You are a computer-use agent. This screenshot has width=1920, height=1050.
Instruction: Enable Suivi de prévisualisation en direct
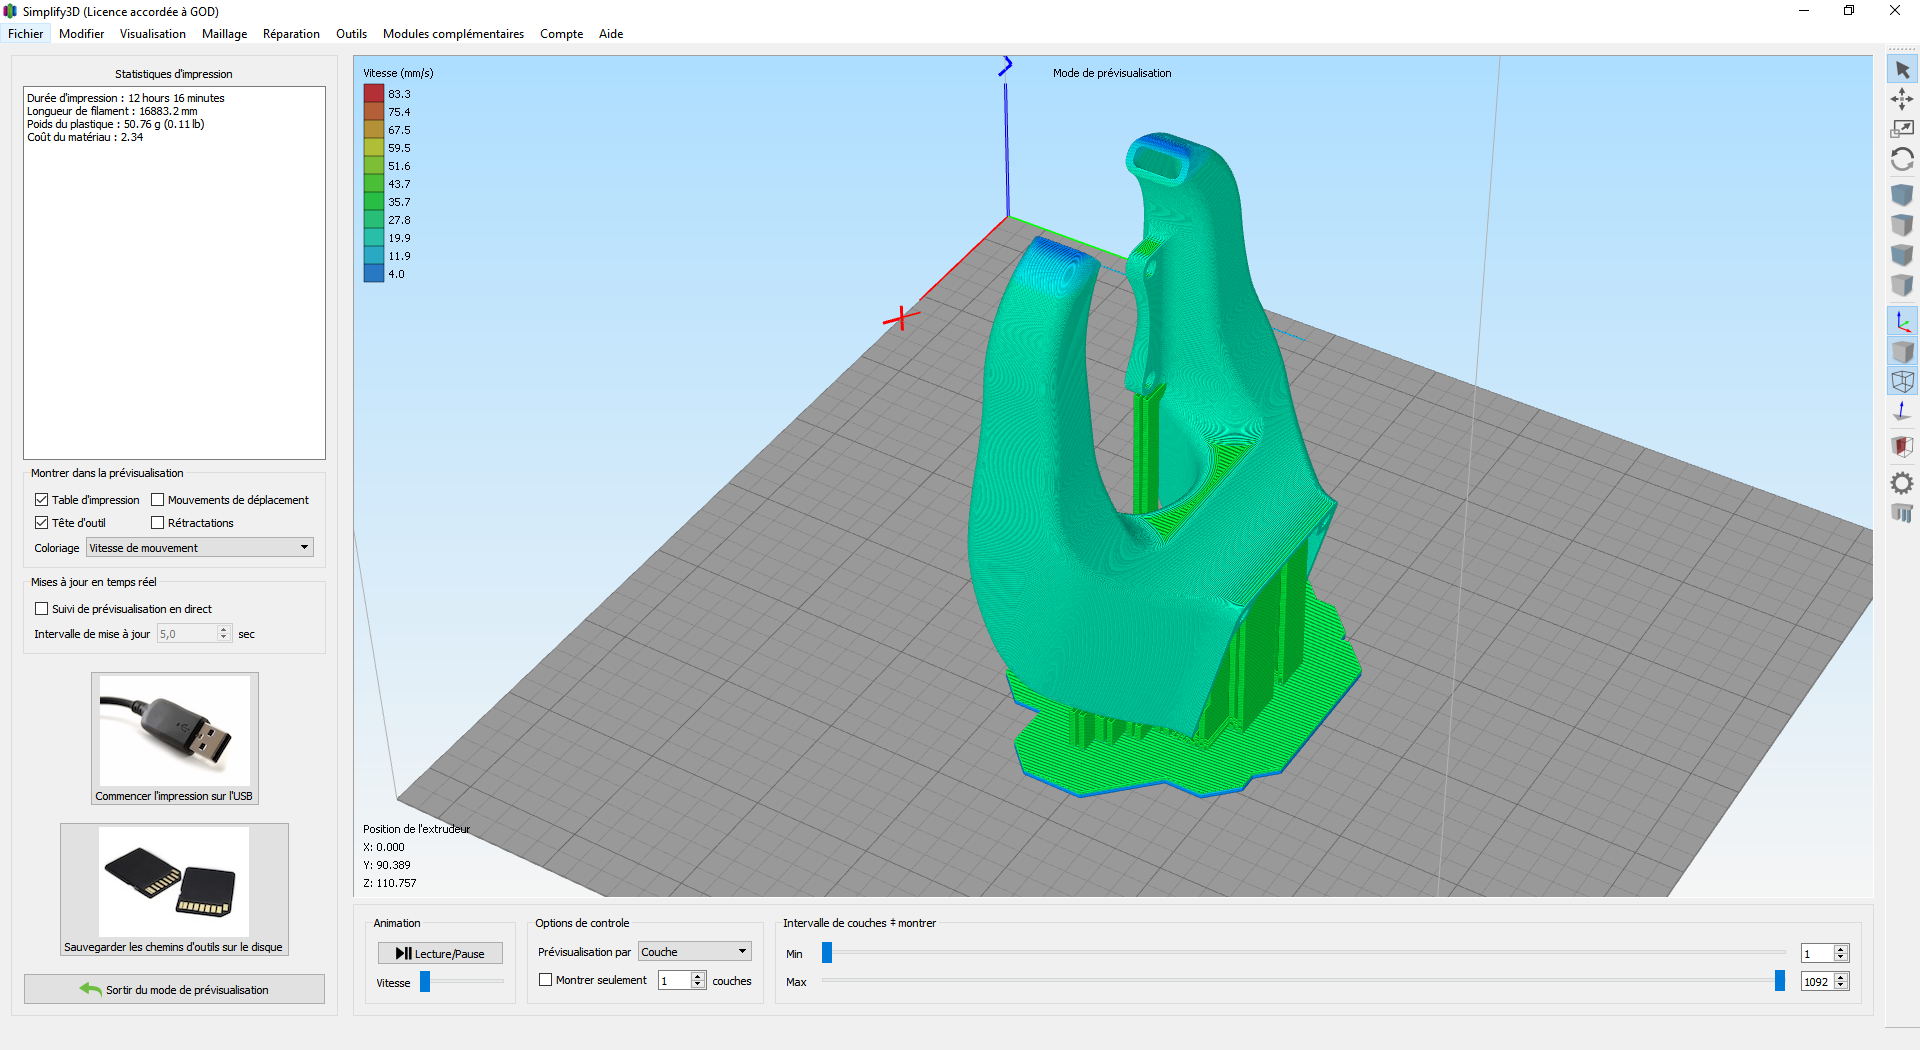pos(41,608)
